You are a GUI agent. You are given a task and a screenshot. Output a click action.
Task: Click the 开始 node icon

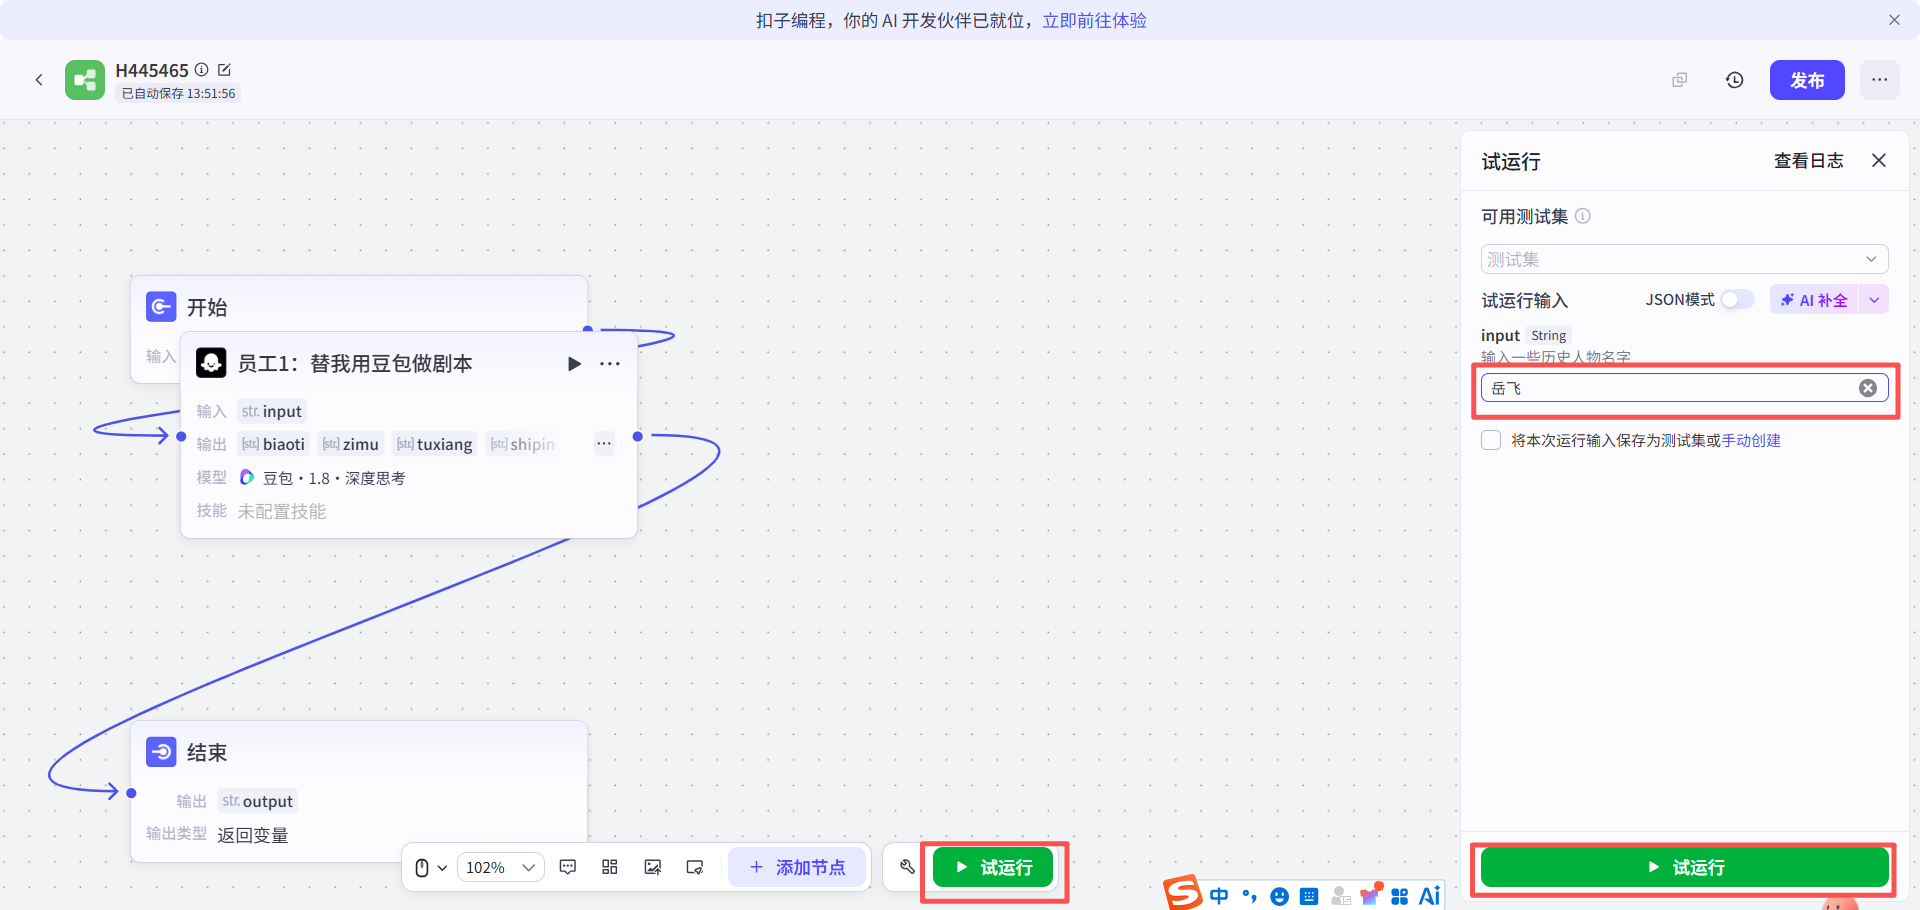161,307
